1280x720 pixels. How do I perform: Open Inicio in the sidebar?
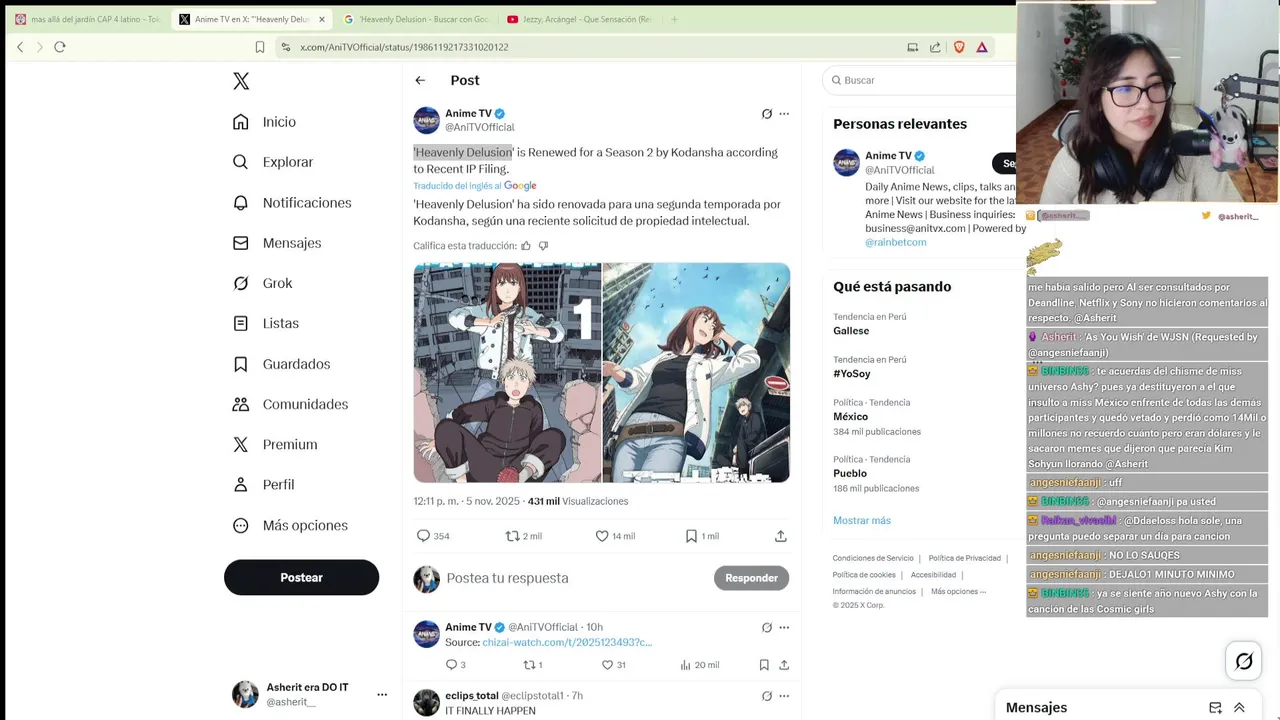(x=264, y=122)
